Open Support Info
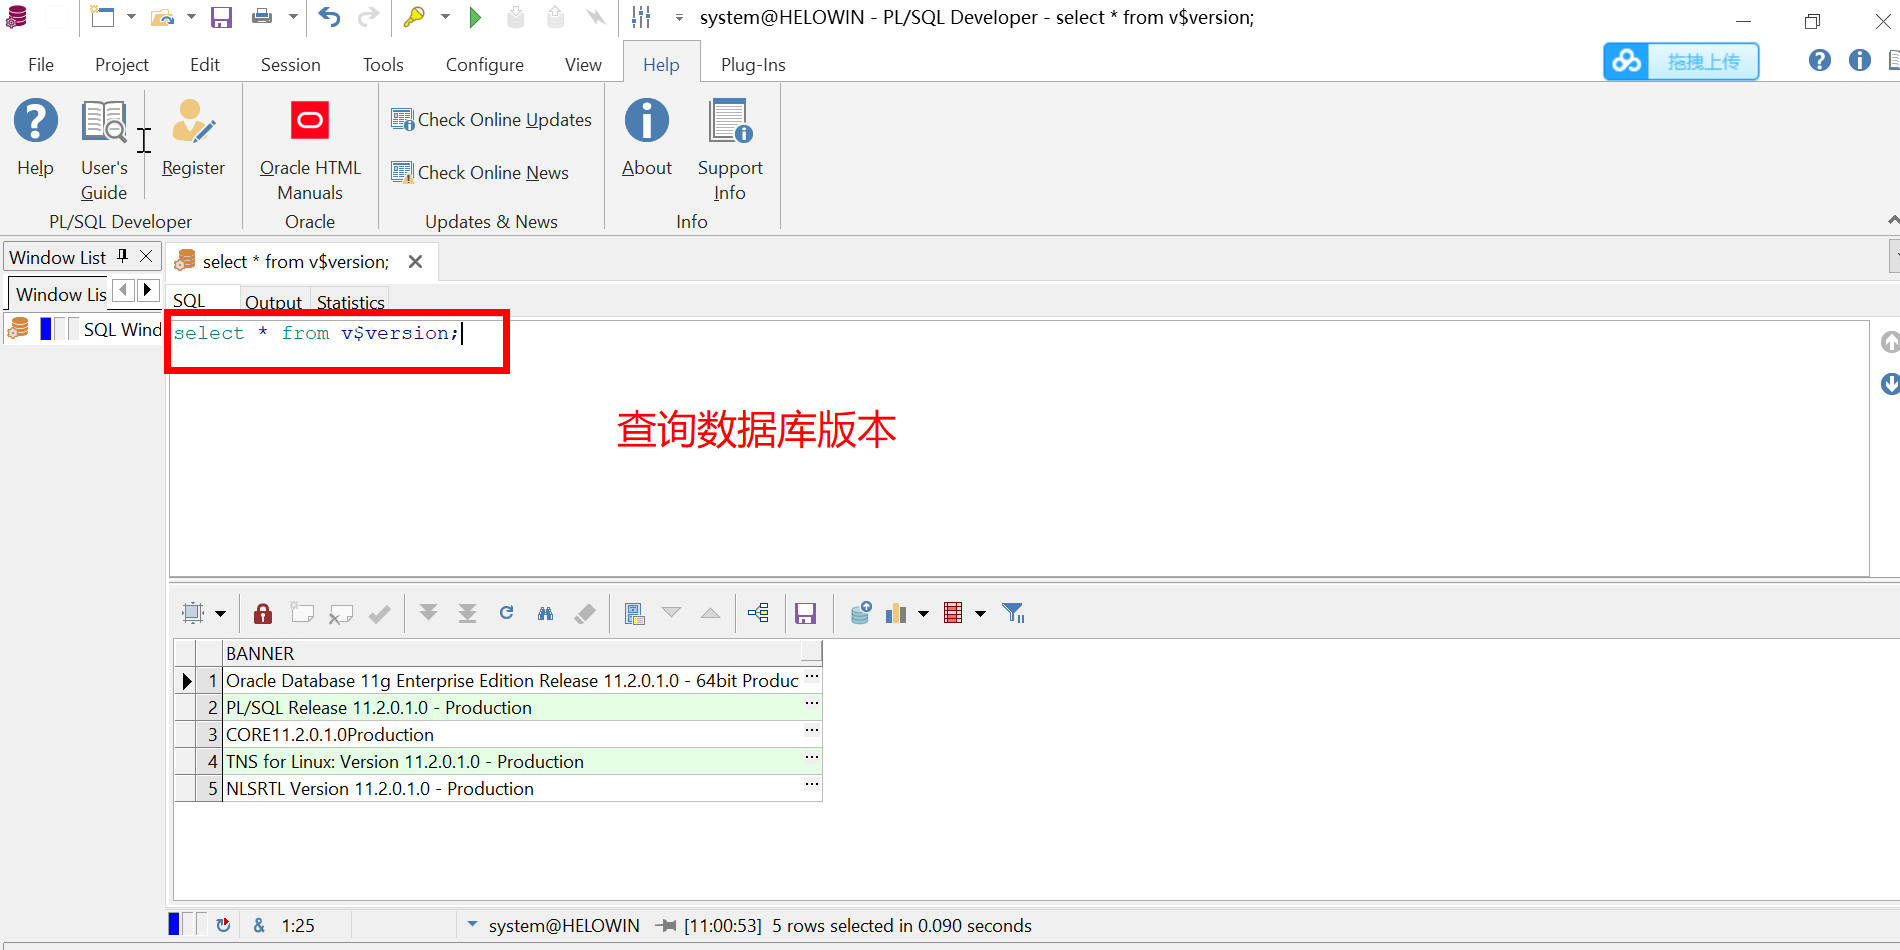1900x950 pixels. (x=730, y=150)
